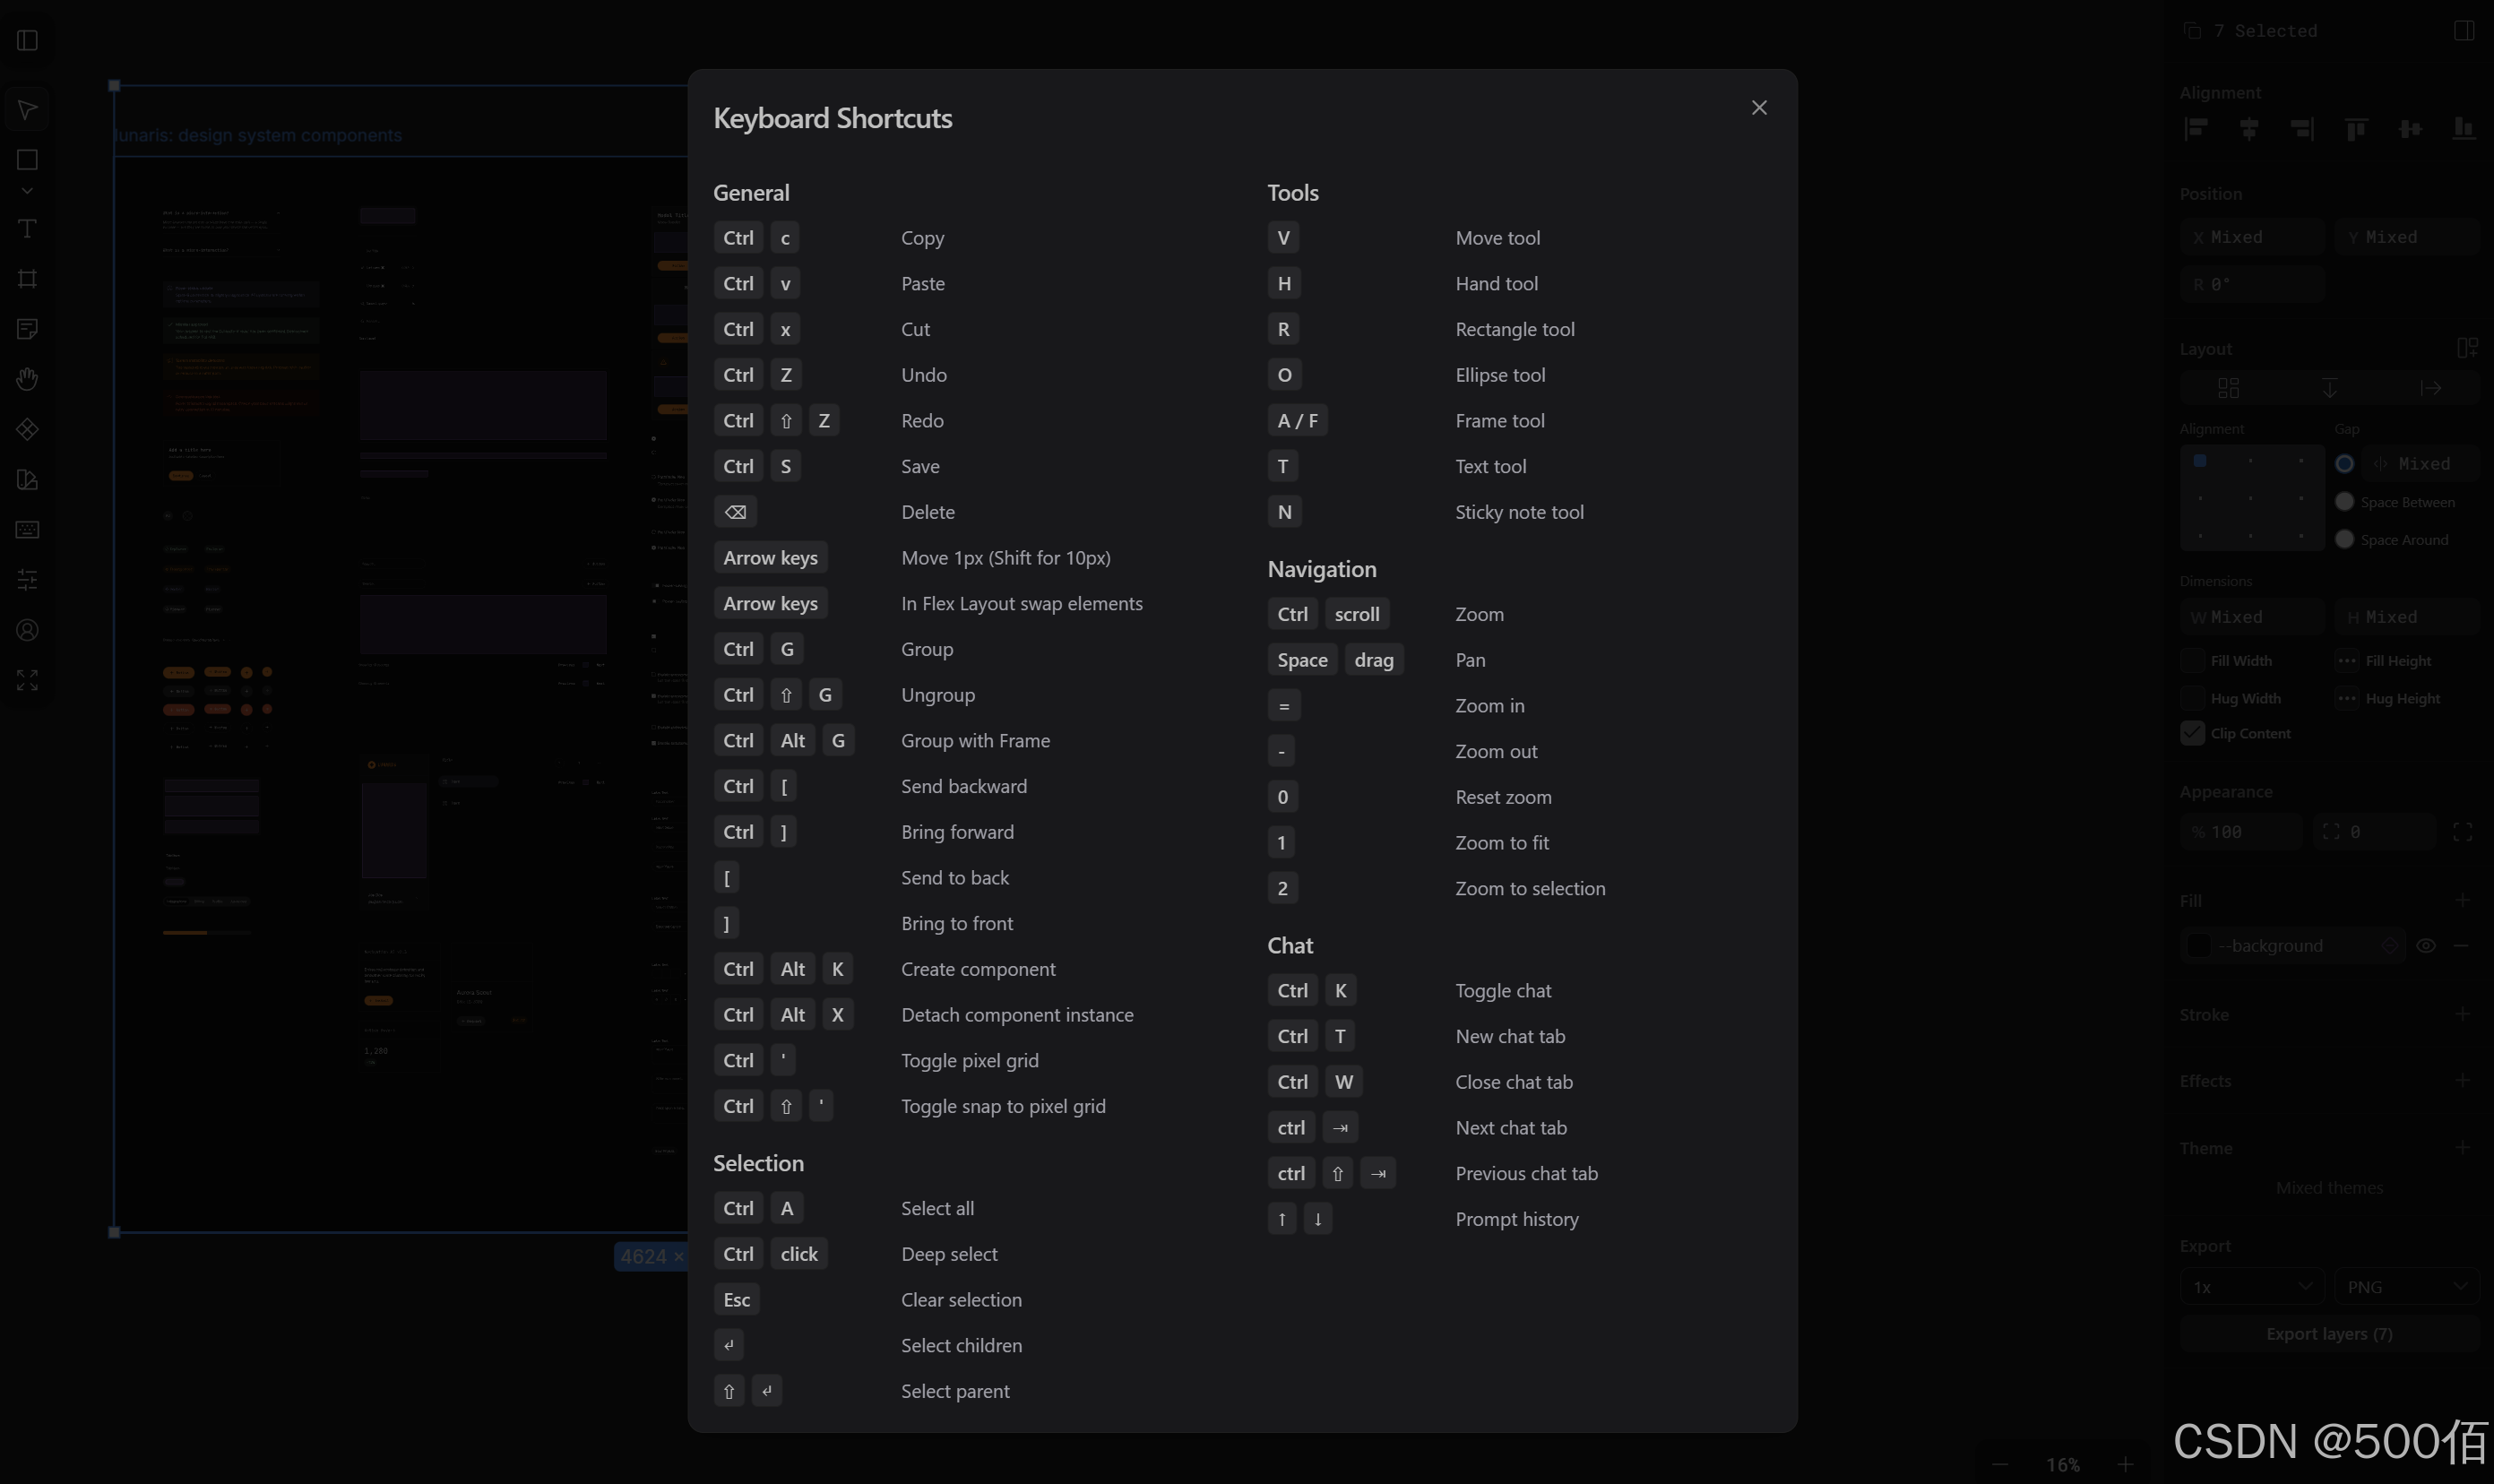Click the Export layers (7) button

point(2330,1334)
